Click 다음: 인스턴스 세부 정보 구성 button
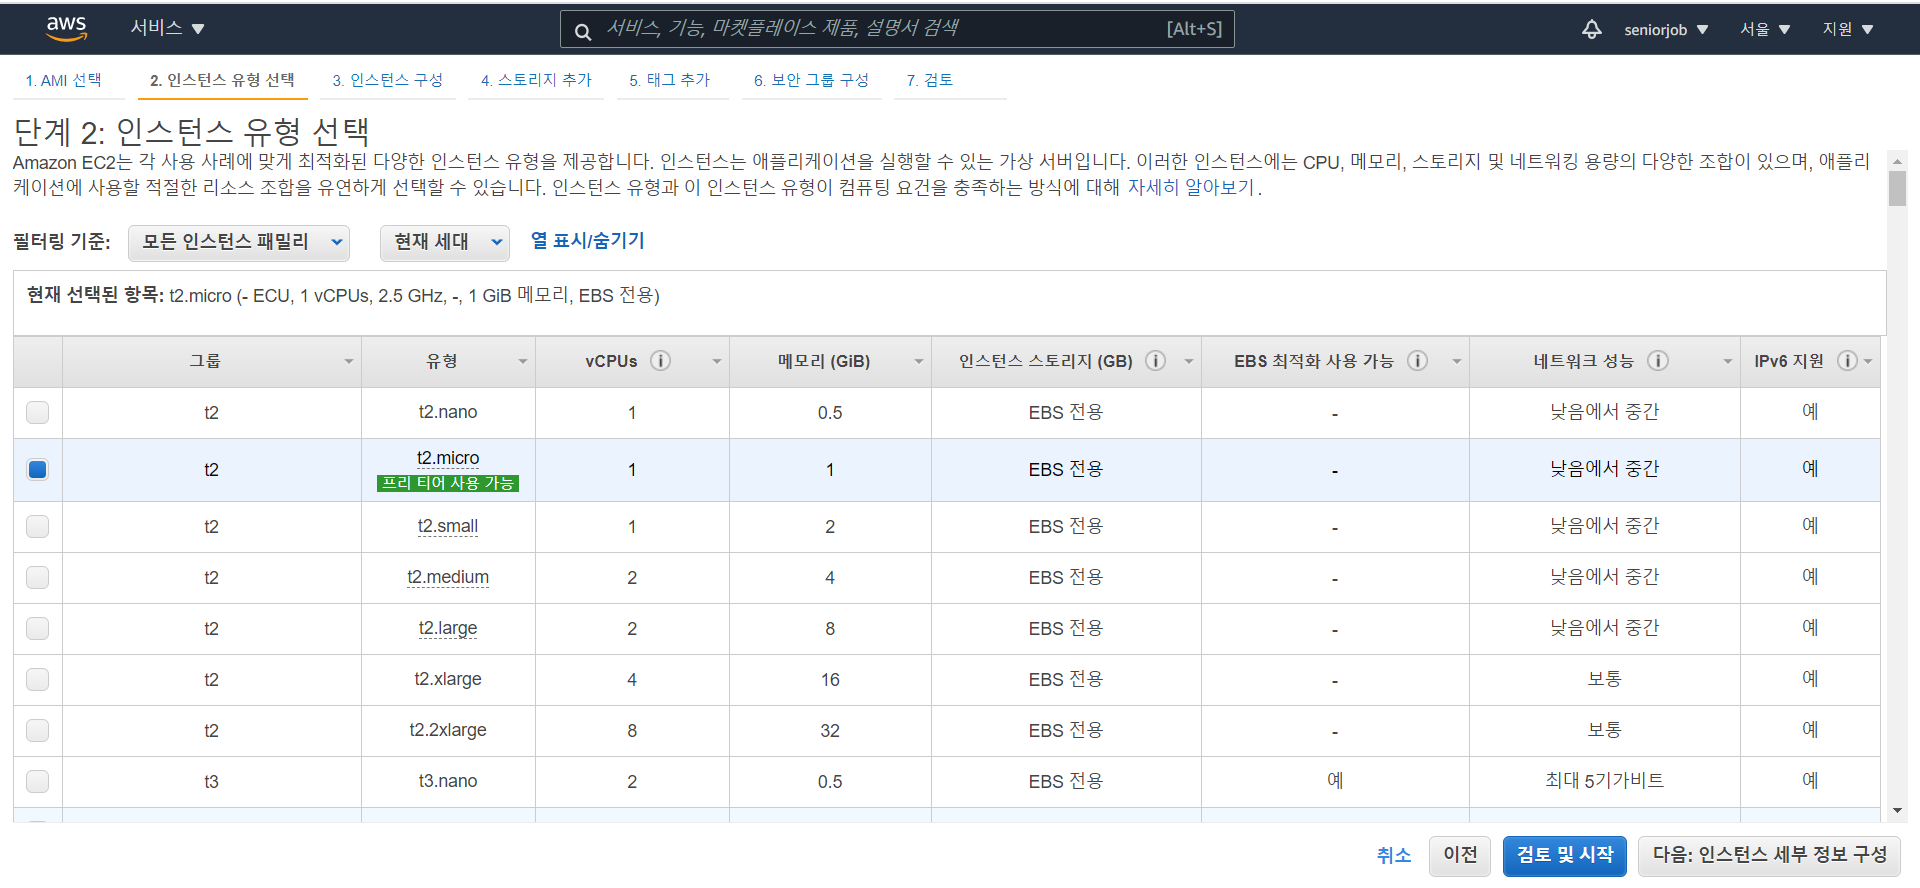This screenshot has height=888, width=1920. click(1769, 855)
